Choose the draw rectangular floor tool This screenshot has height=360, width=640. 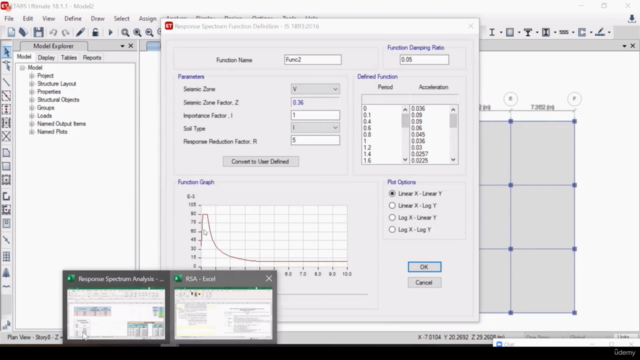[x=7, y=167]
